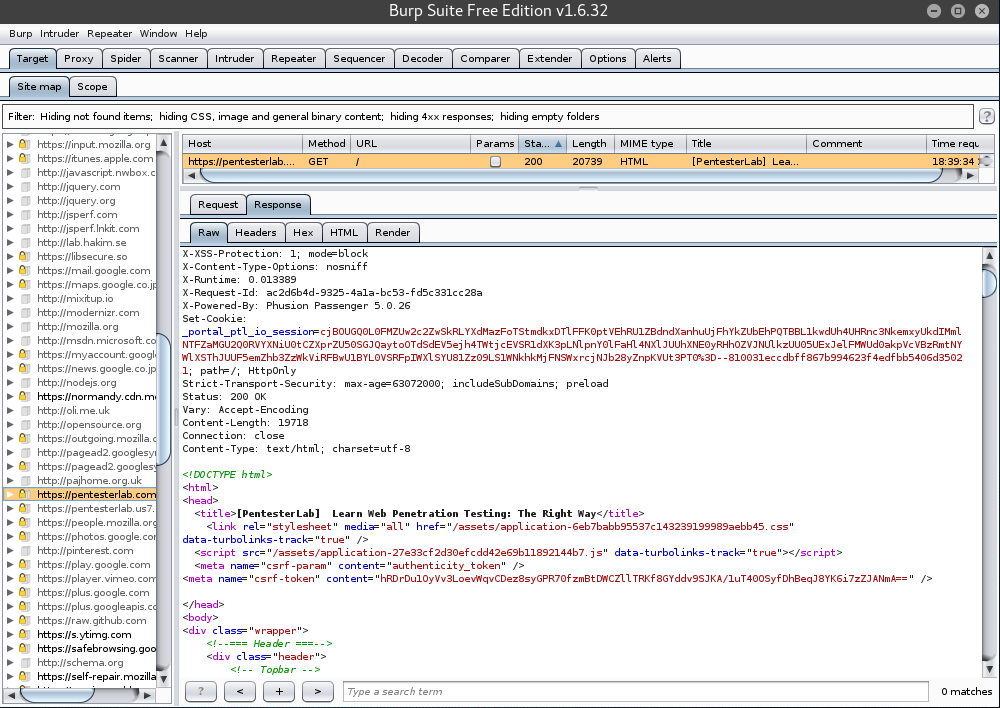Click the Filter settings bar
Screen dimensions: 1000x708
(x=488, y=117)
